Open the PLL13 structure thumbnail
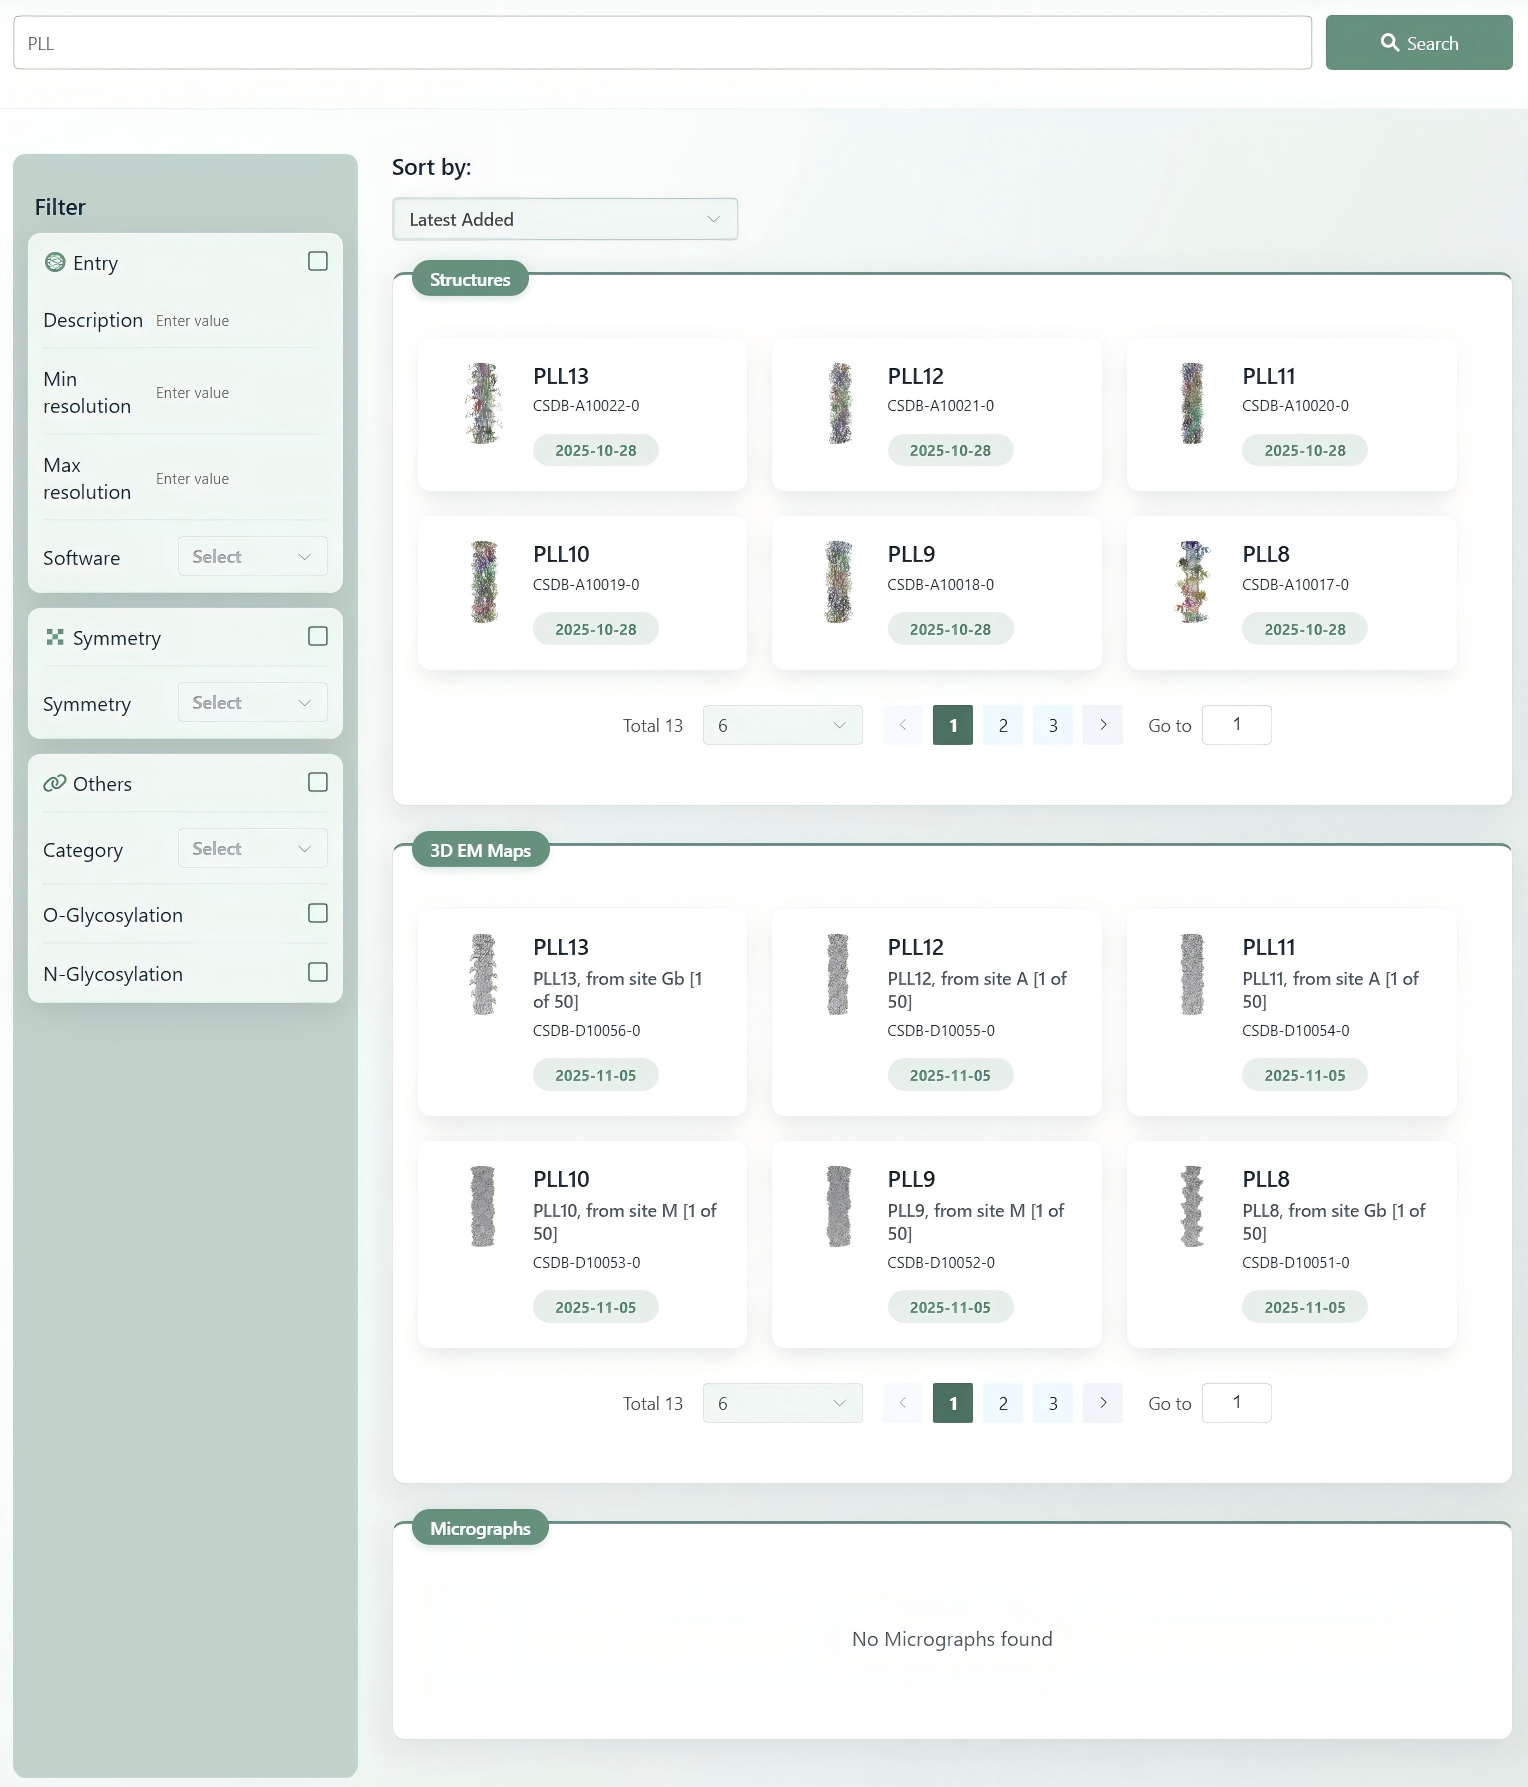Screen dimensions: 1528x1787 [x=484, y=404]
